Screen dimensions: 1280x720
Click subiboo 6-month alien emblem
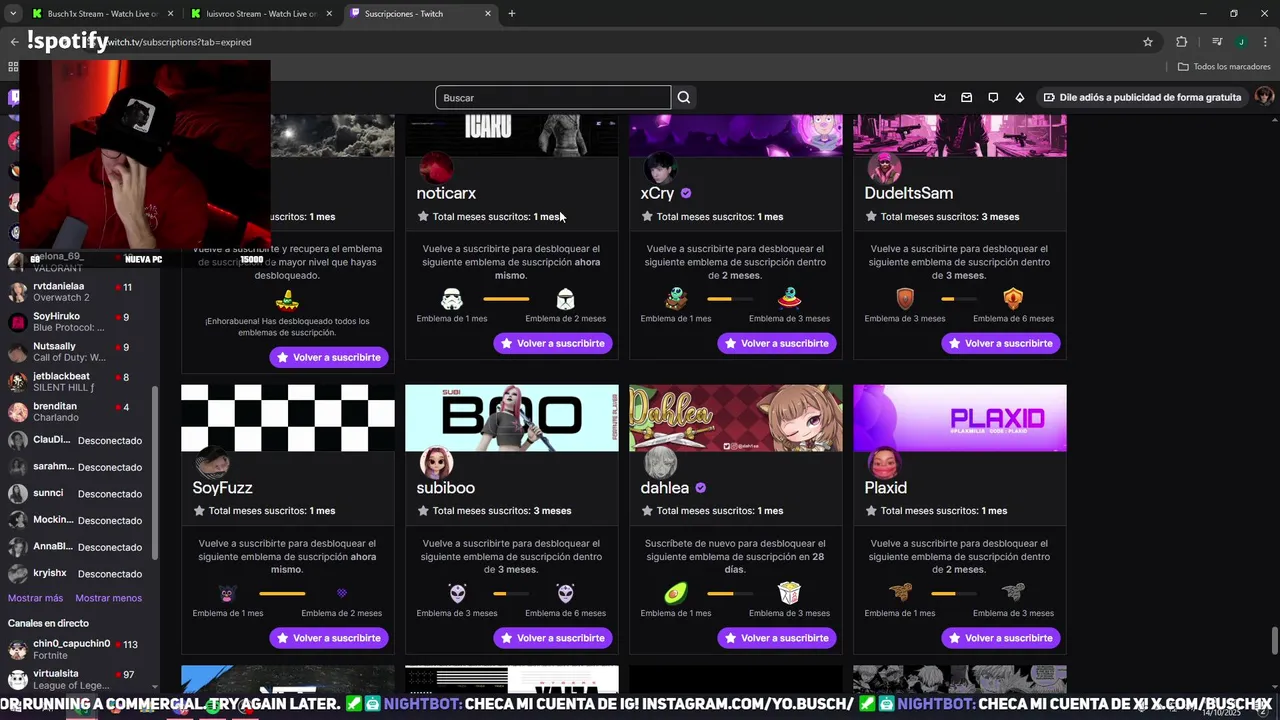[x=565, y=592]
